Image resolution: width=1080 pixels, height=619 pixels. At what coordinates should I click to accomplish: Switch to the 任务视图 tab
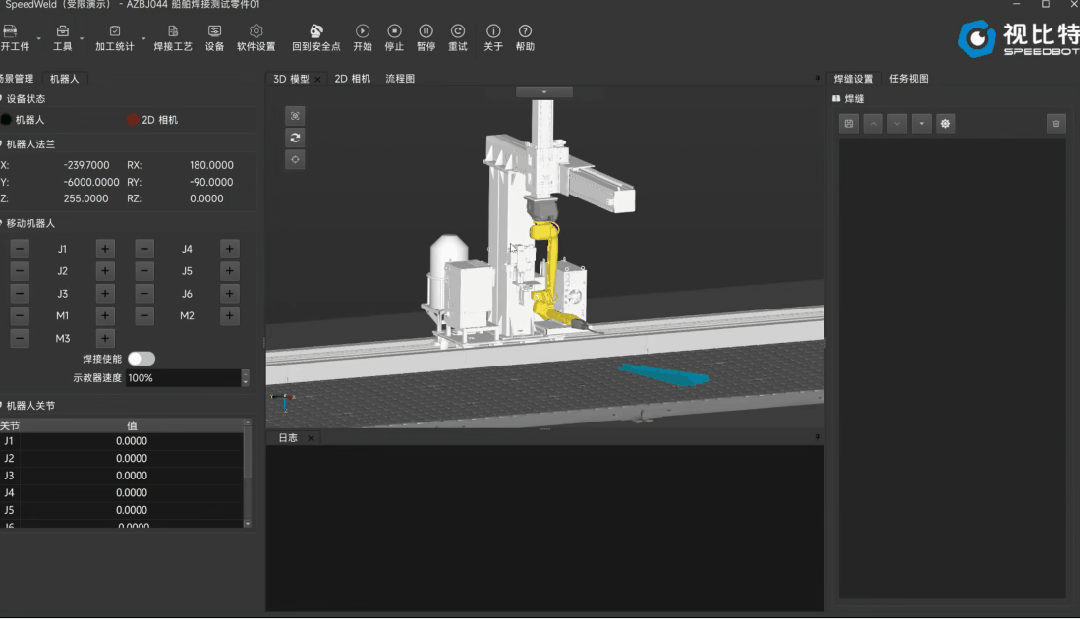pyautogui.click(x=909, y=79)
